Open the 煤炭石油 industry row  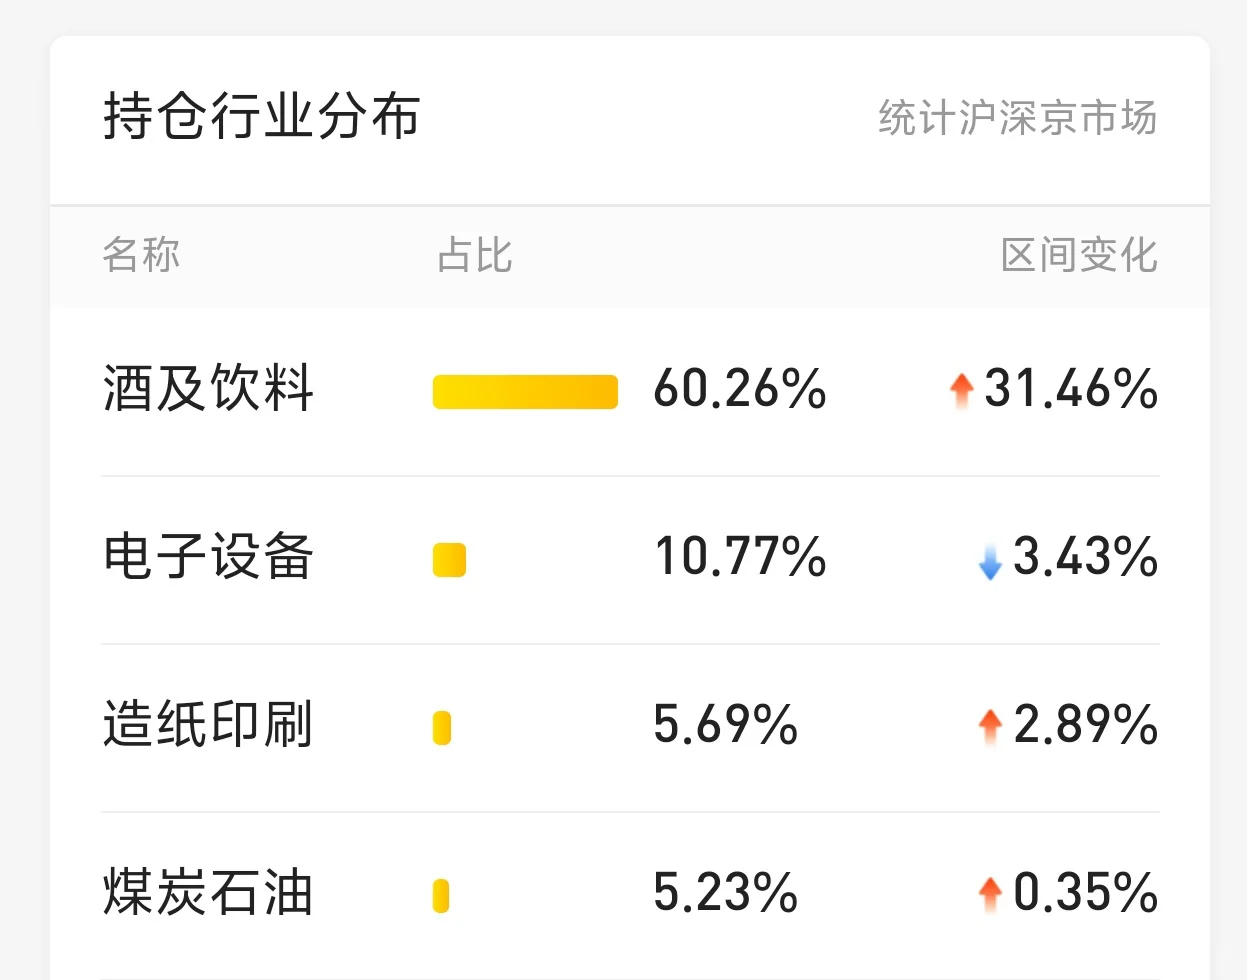(209, 892)
